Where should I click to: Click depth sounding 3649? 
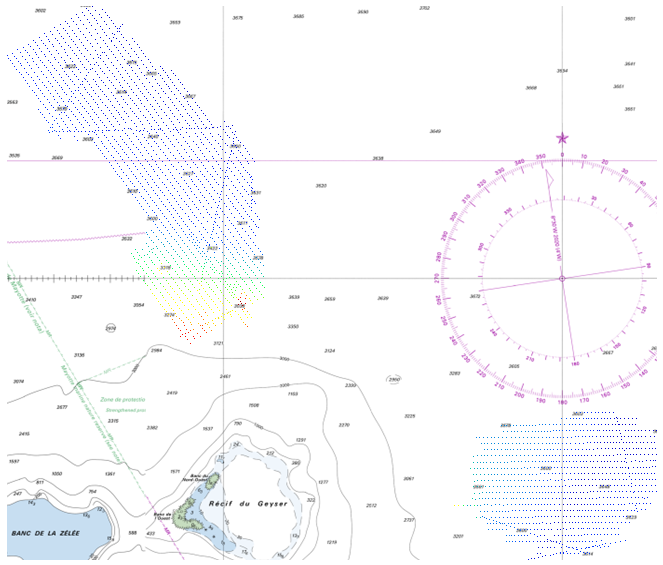coord(435,131)
